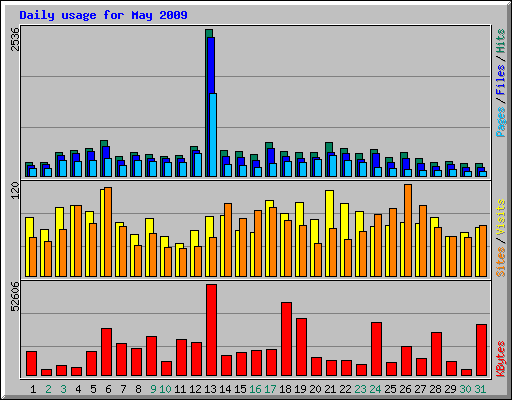
Task: Click the day 22 axis label
Action: pyautogui.click(x=345, y=389)
